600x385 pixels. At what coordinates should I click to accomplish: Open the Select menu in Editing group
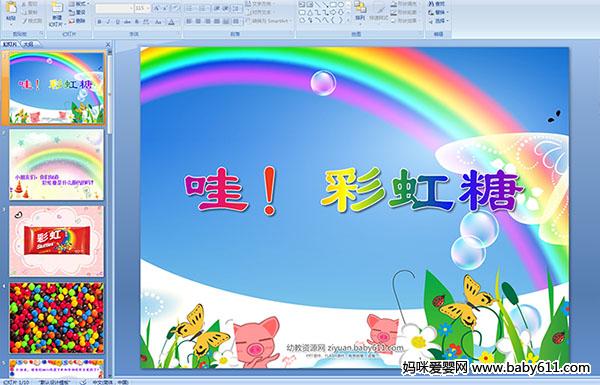439,21
